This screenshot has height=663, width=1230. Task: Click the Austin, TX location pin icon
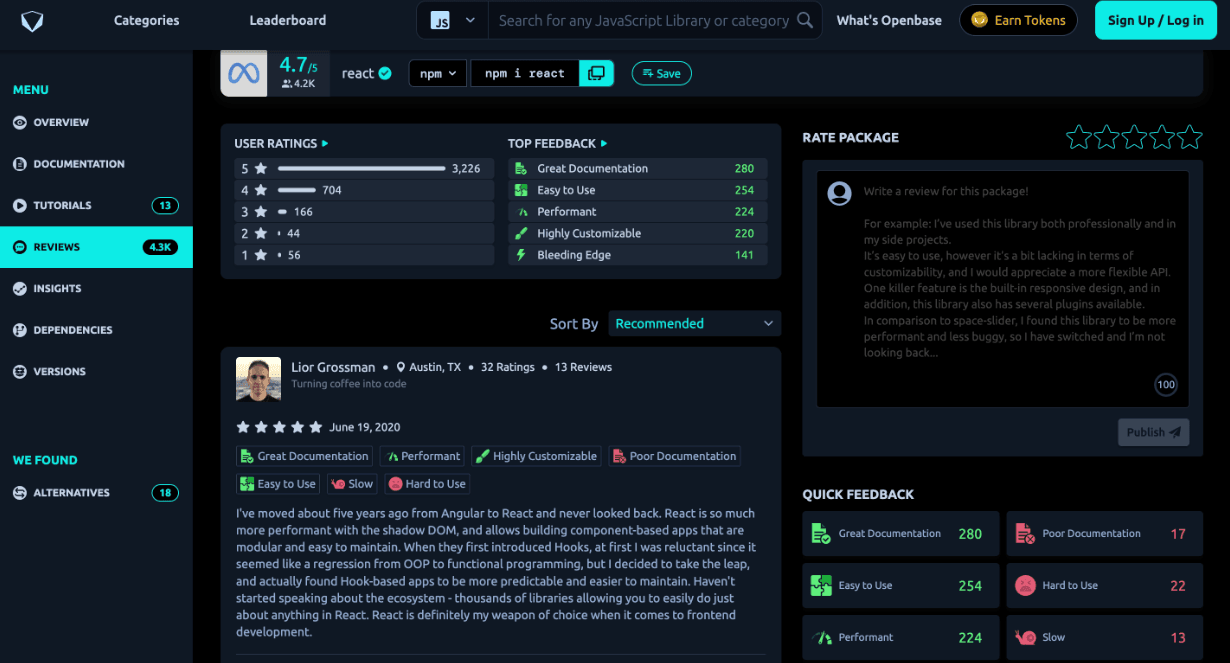pos(401,367)
